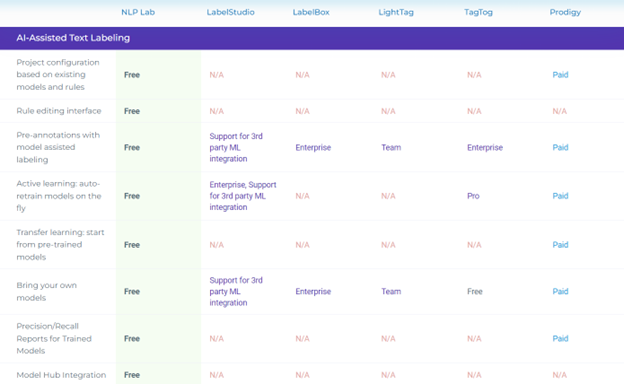
Task: Click TagTog 'Enterprise' in Pre-annotations row
Action: [485, 147]
